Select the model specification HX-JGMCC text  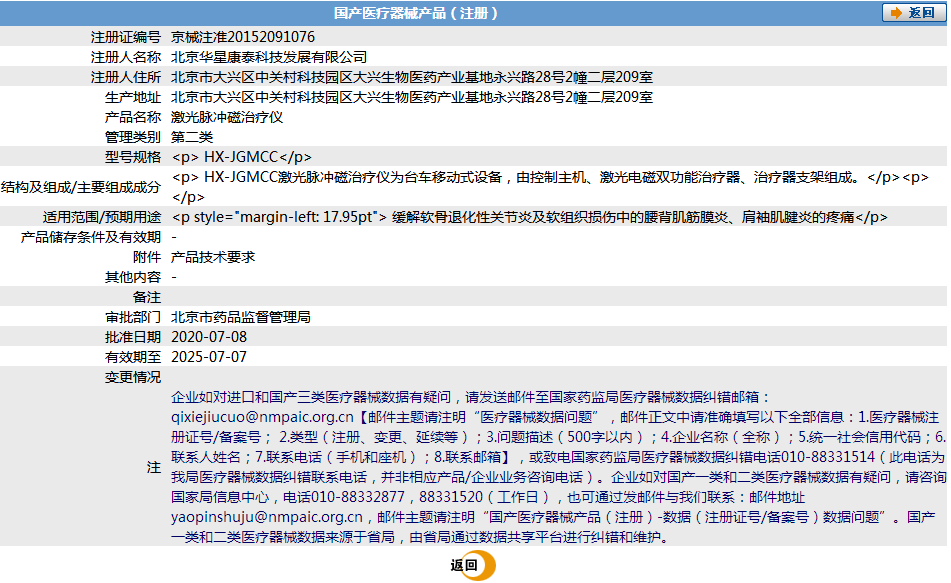[241, 157]
